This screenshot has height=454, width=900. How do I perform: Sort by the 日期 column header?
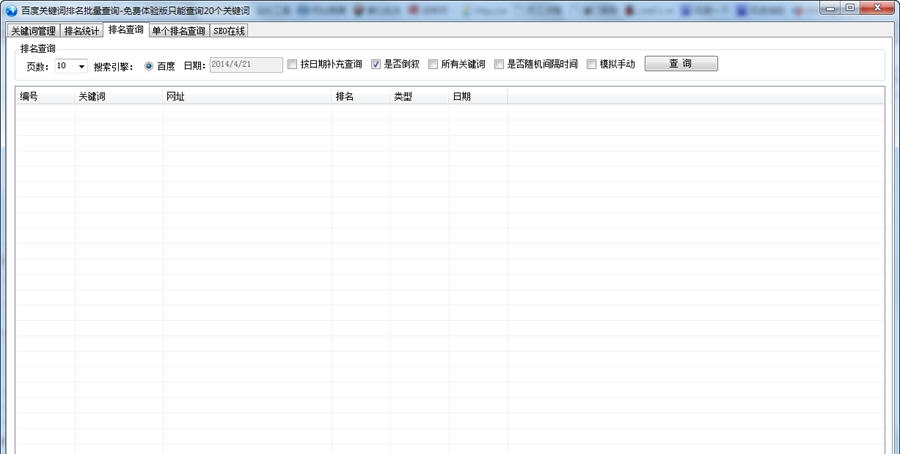click(478, 96)
